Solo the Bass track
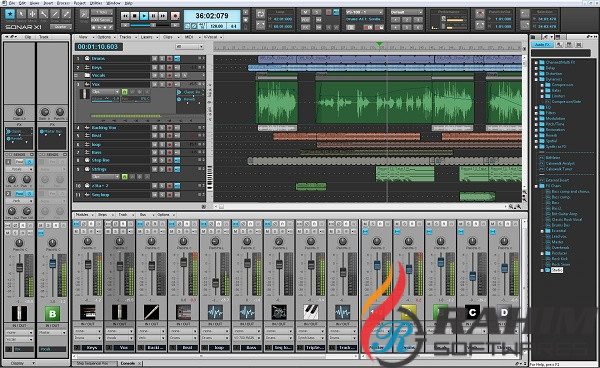The image size is (600, 368). tap(162, 152)
